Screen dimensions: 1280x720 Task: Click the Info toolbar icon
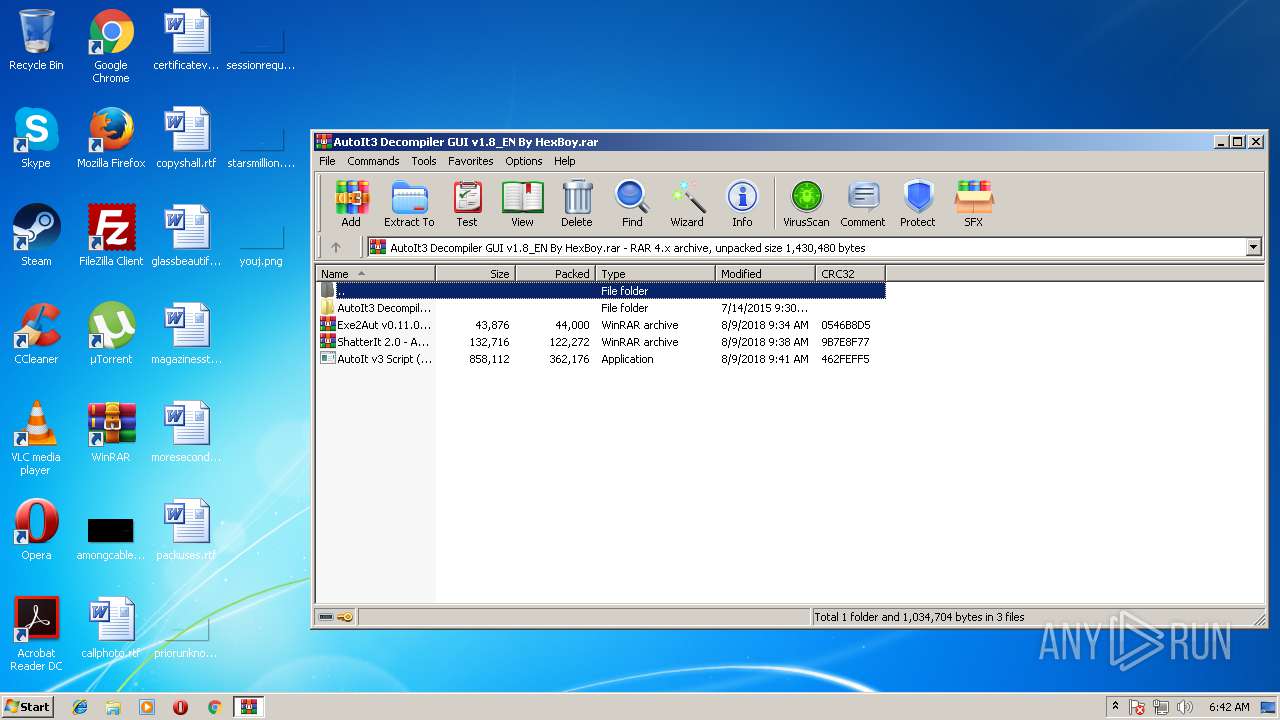tap(742, 204)
